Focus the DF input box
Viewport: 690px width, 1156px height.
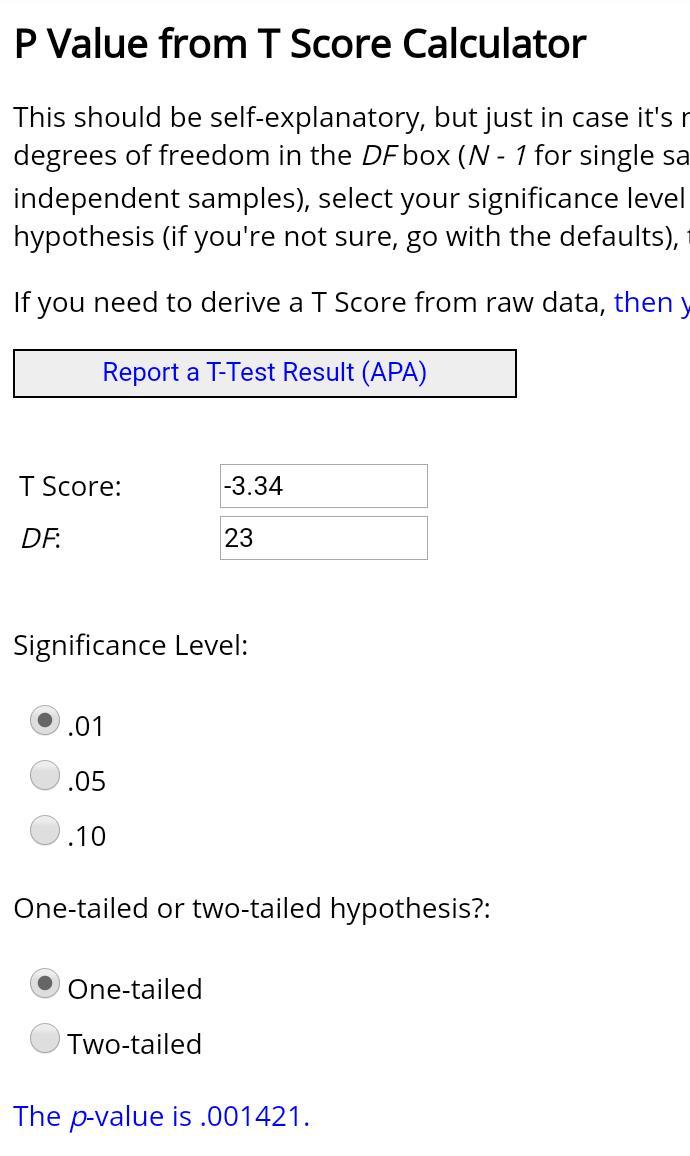[x=324, y=538]
